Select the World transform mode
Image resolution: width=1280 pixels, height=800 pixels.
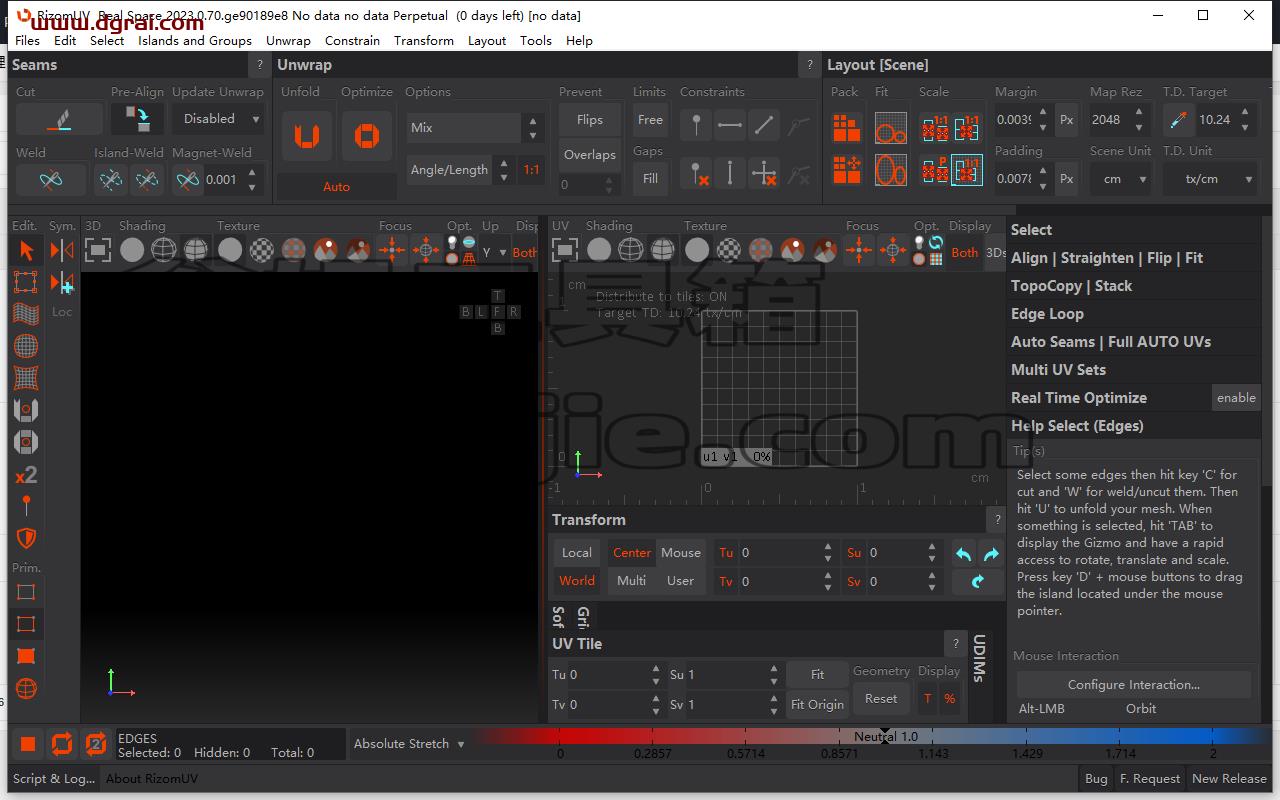pos(577,581)
